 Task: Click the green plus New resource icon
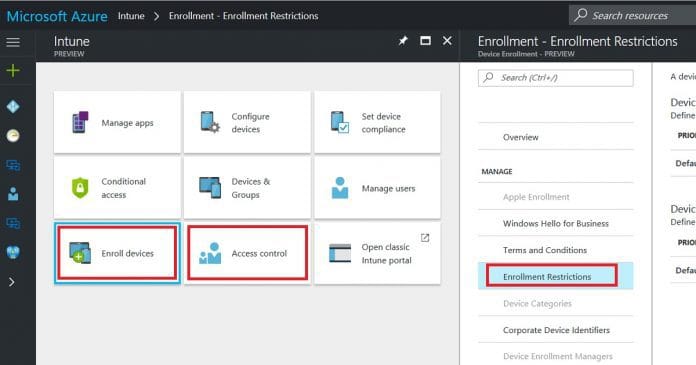(13, 71)
